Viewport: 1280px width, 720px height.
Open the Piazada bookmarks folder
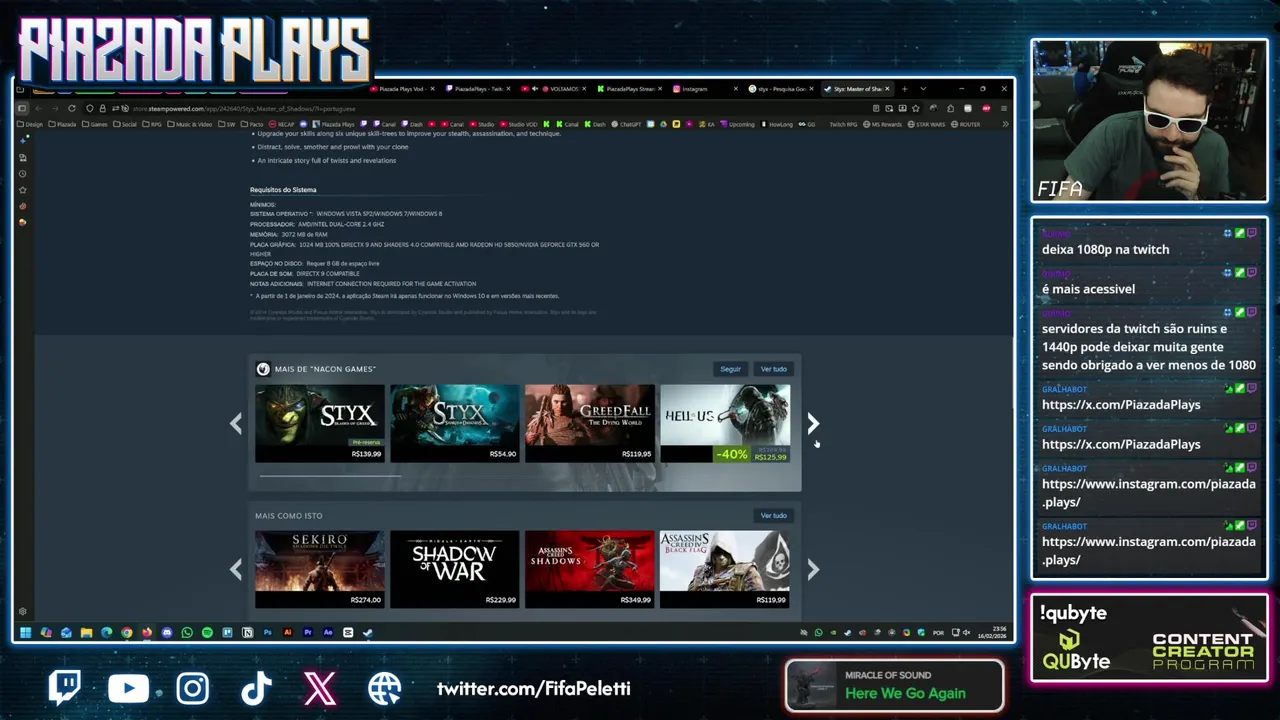point(62,124)
